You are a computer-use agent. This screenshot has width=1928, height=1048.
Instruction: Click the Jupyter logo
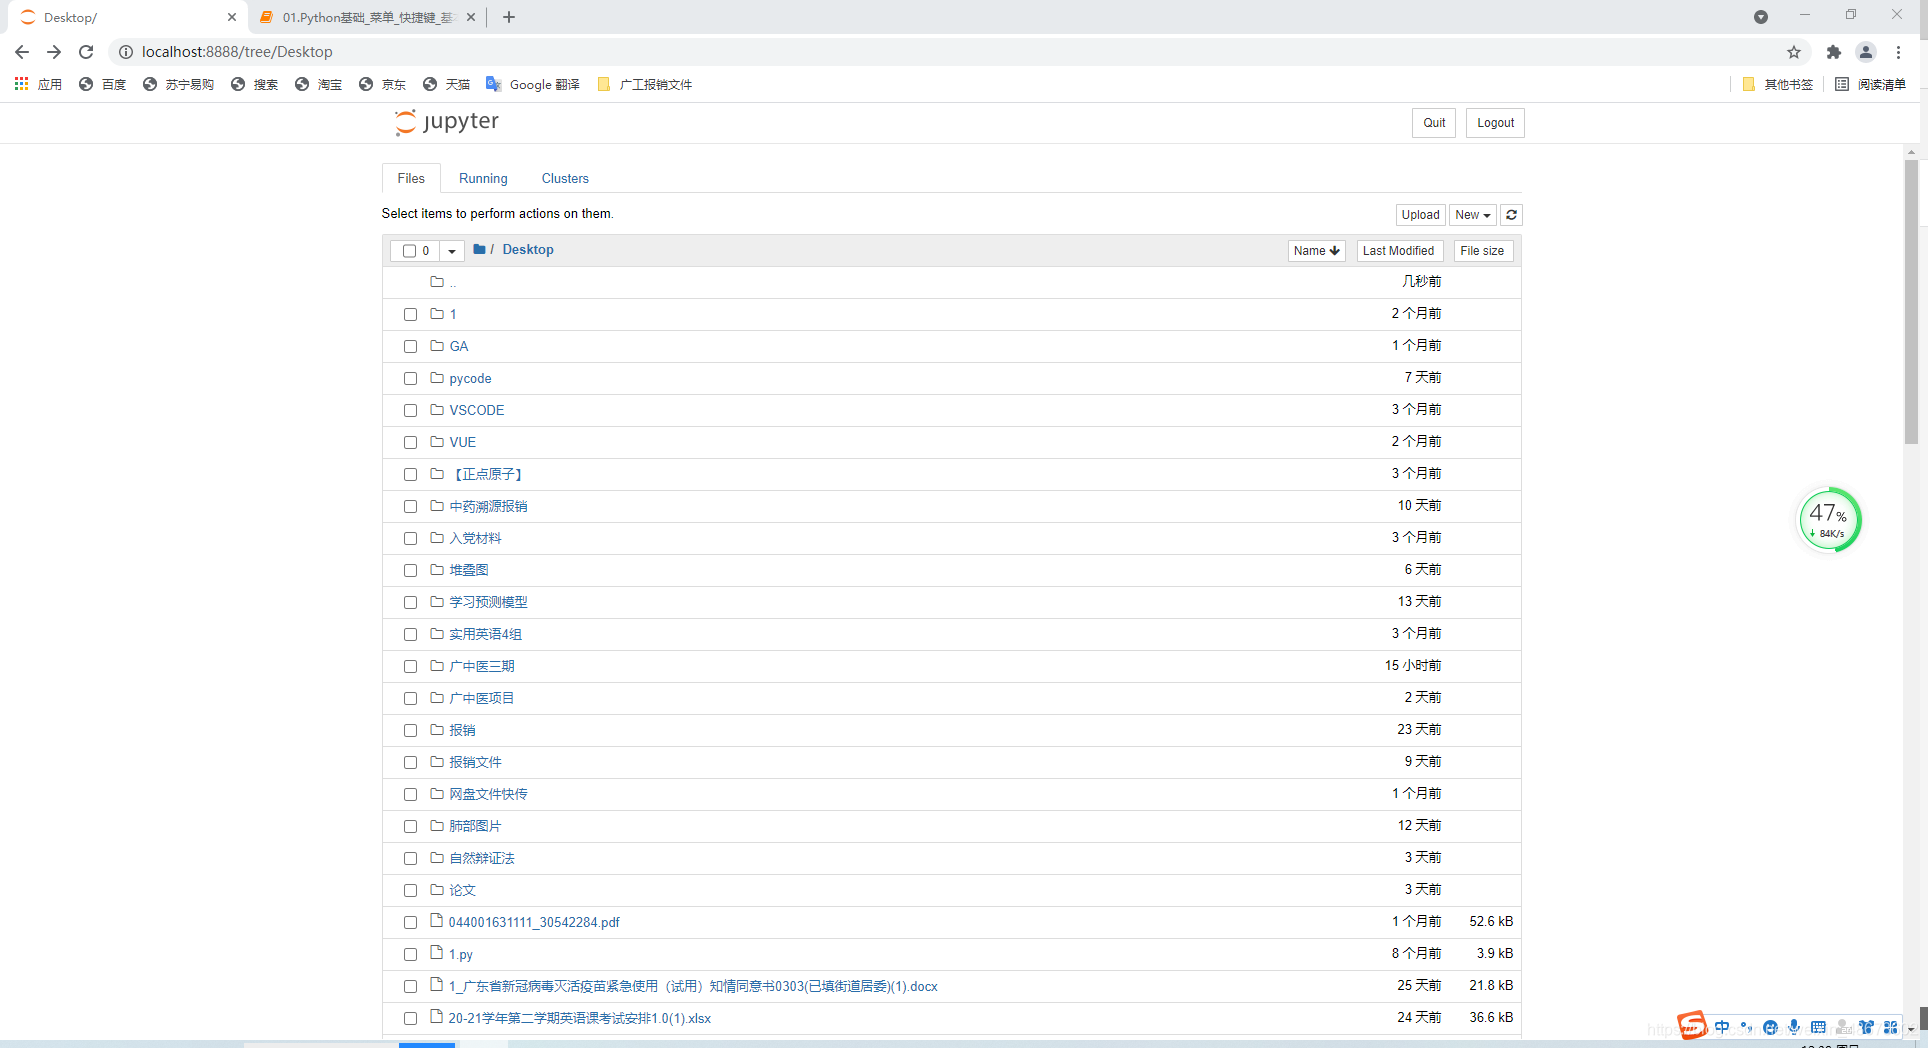(446, 122)
